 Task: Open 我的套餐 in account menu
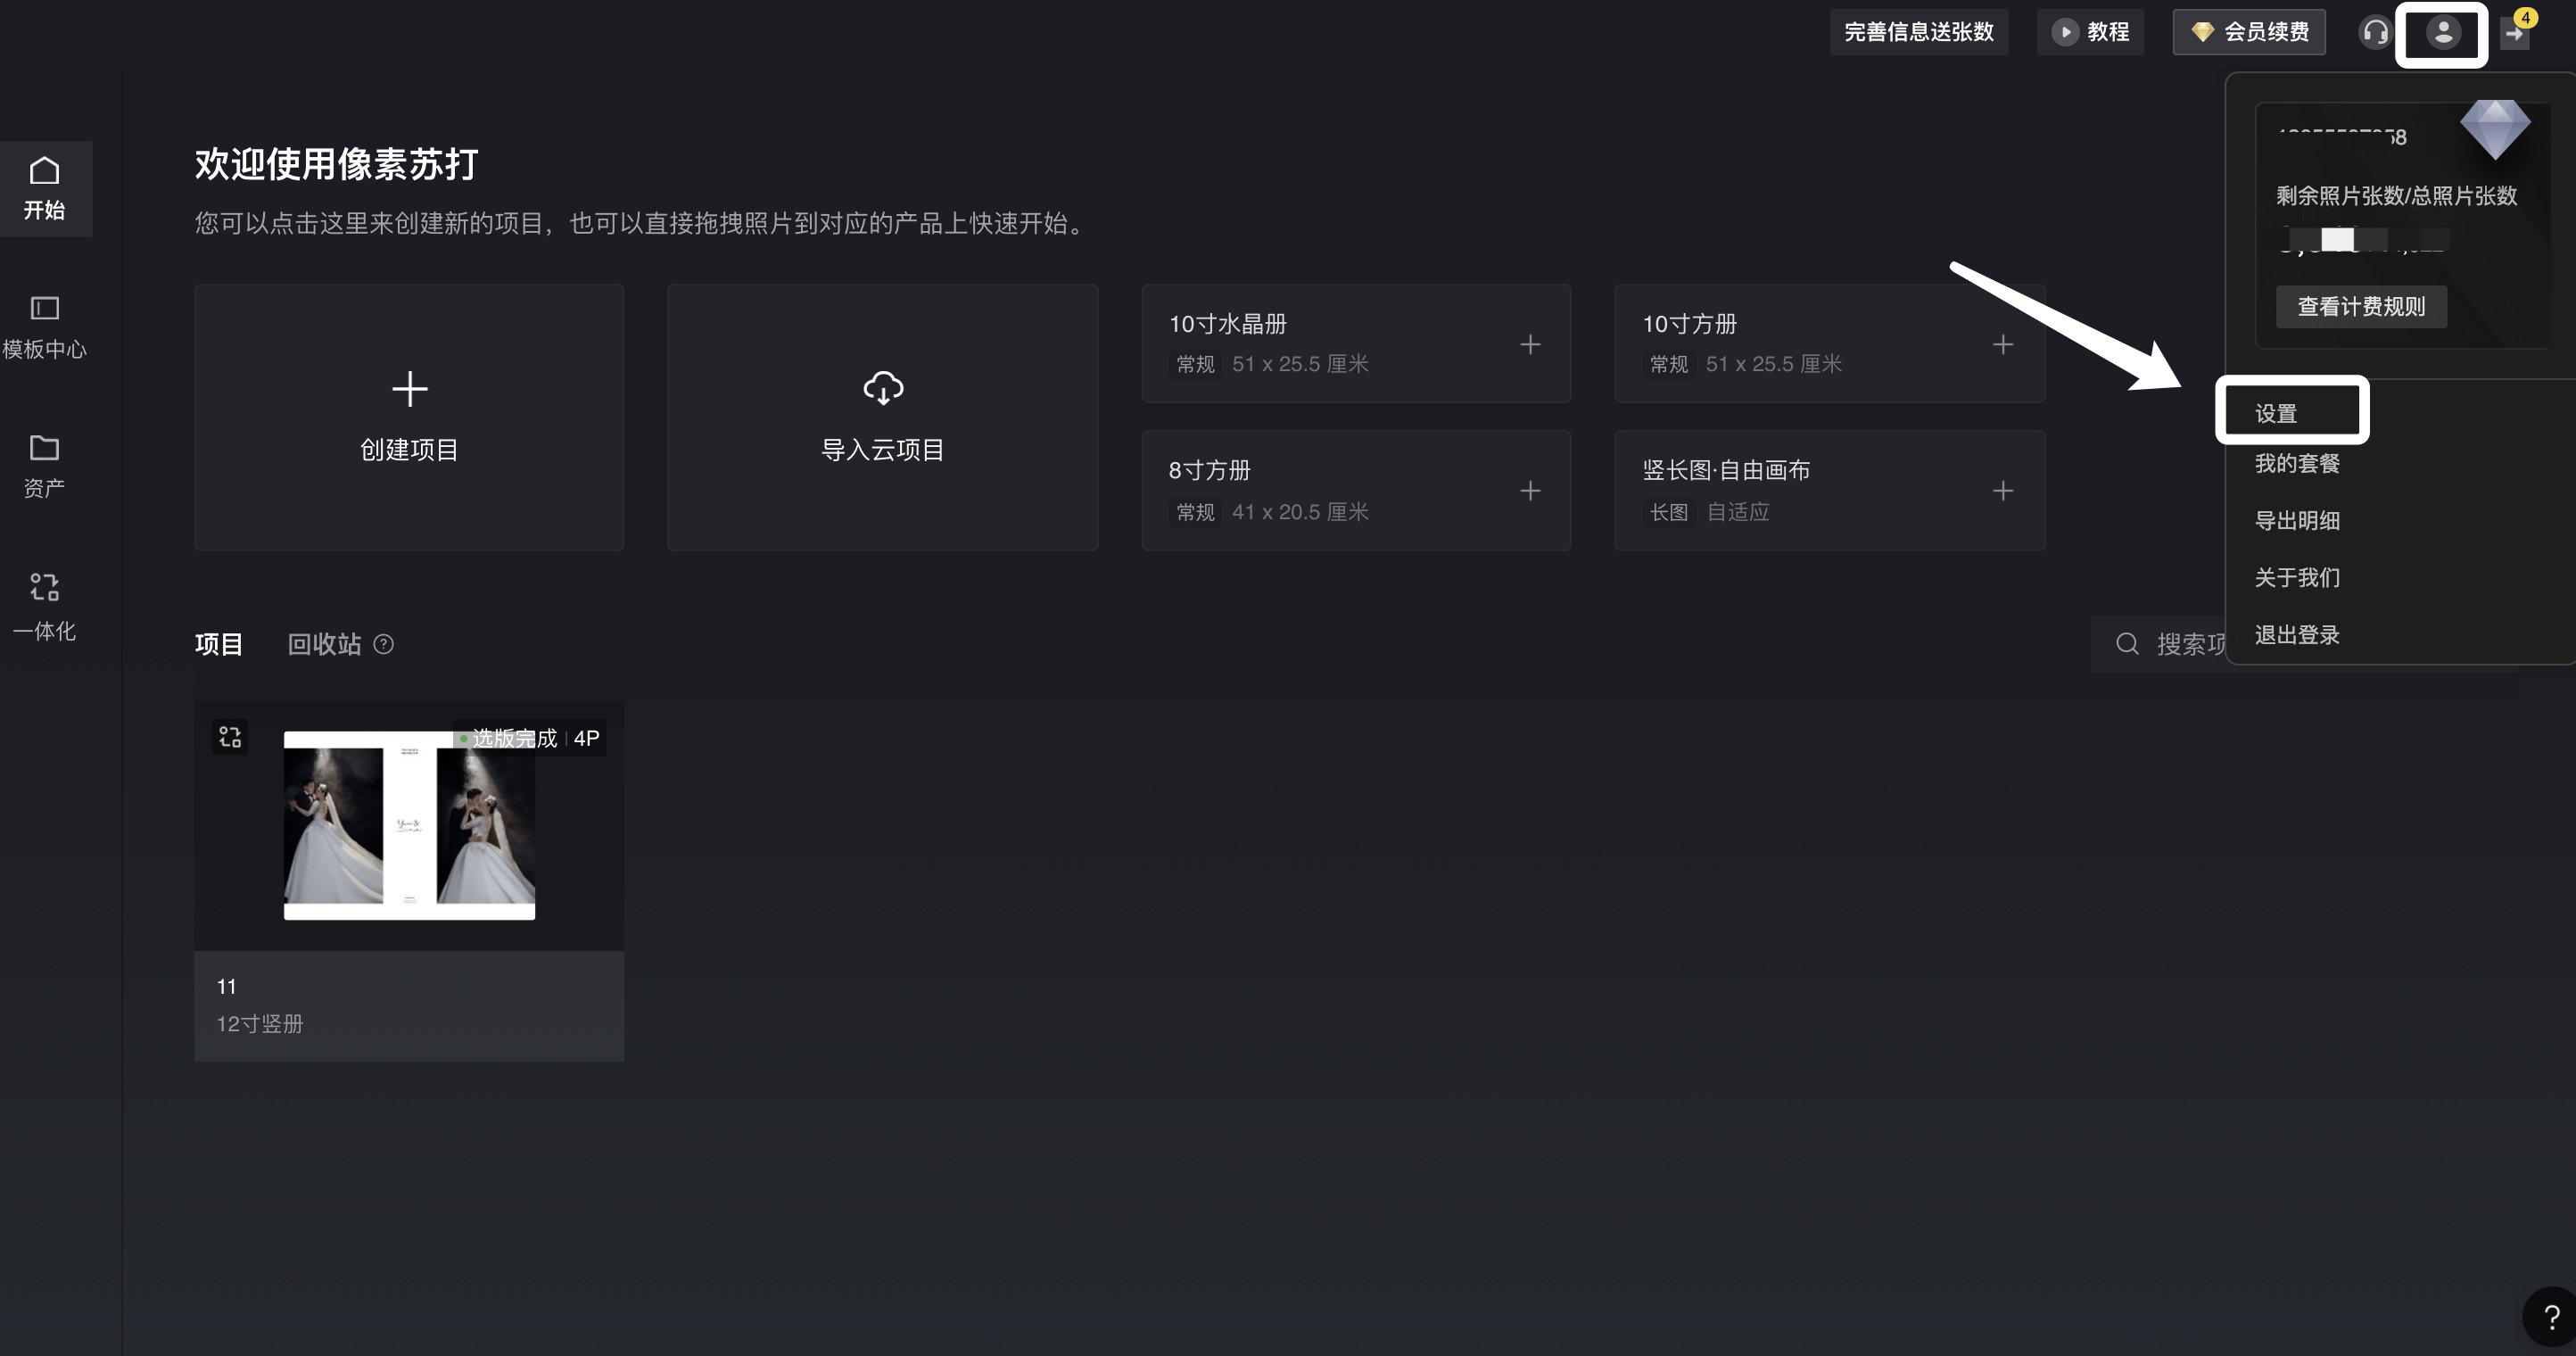pyautogui.click(x=2297, y=463)
